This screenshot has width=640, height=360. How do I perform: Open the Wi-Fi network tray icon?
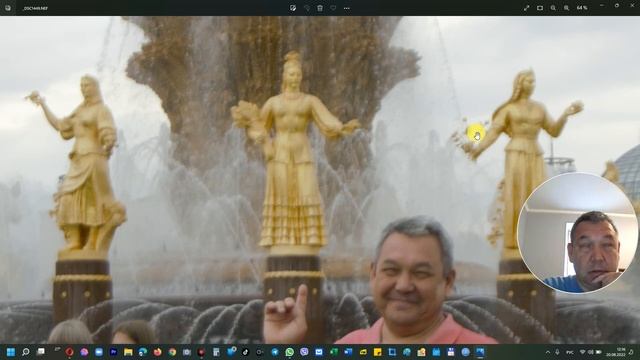[x=582, y=352]
